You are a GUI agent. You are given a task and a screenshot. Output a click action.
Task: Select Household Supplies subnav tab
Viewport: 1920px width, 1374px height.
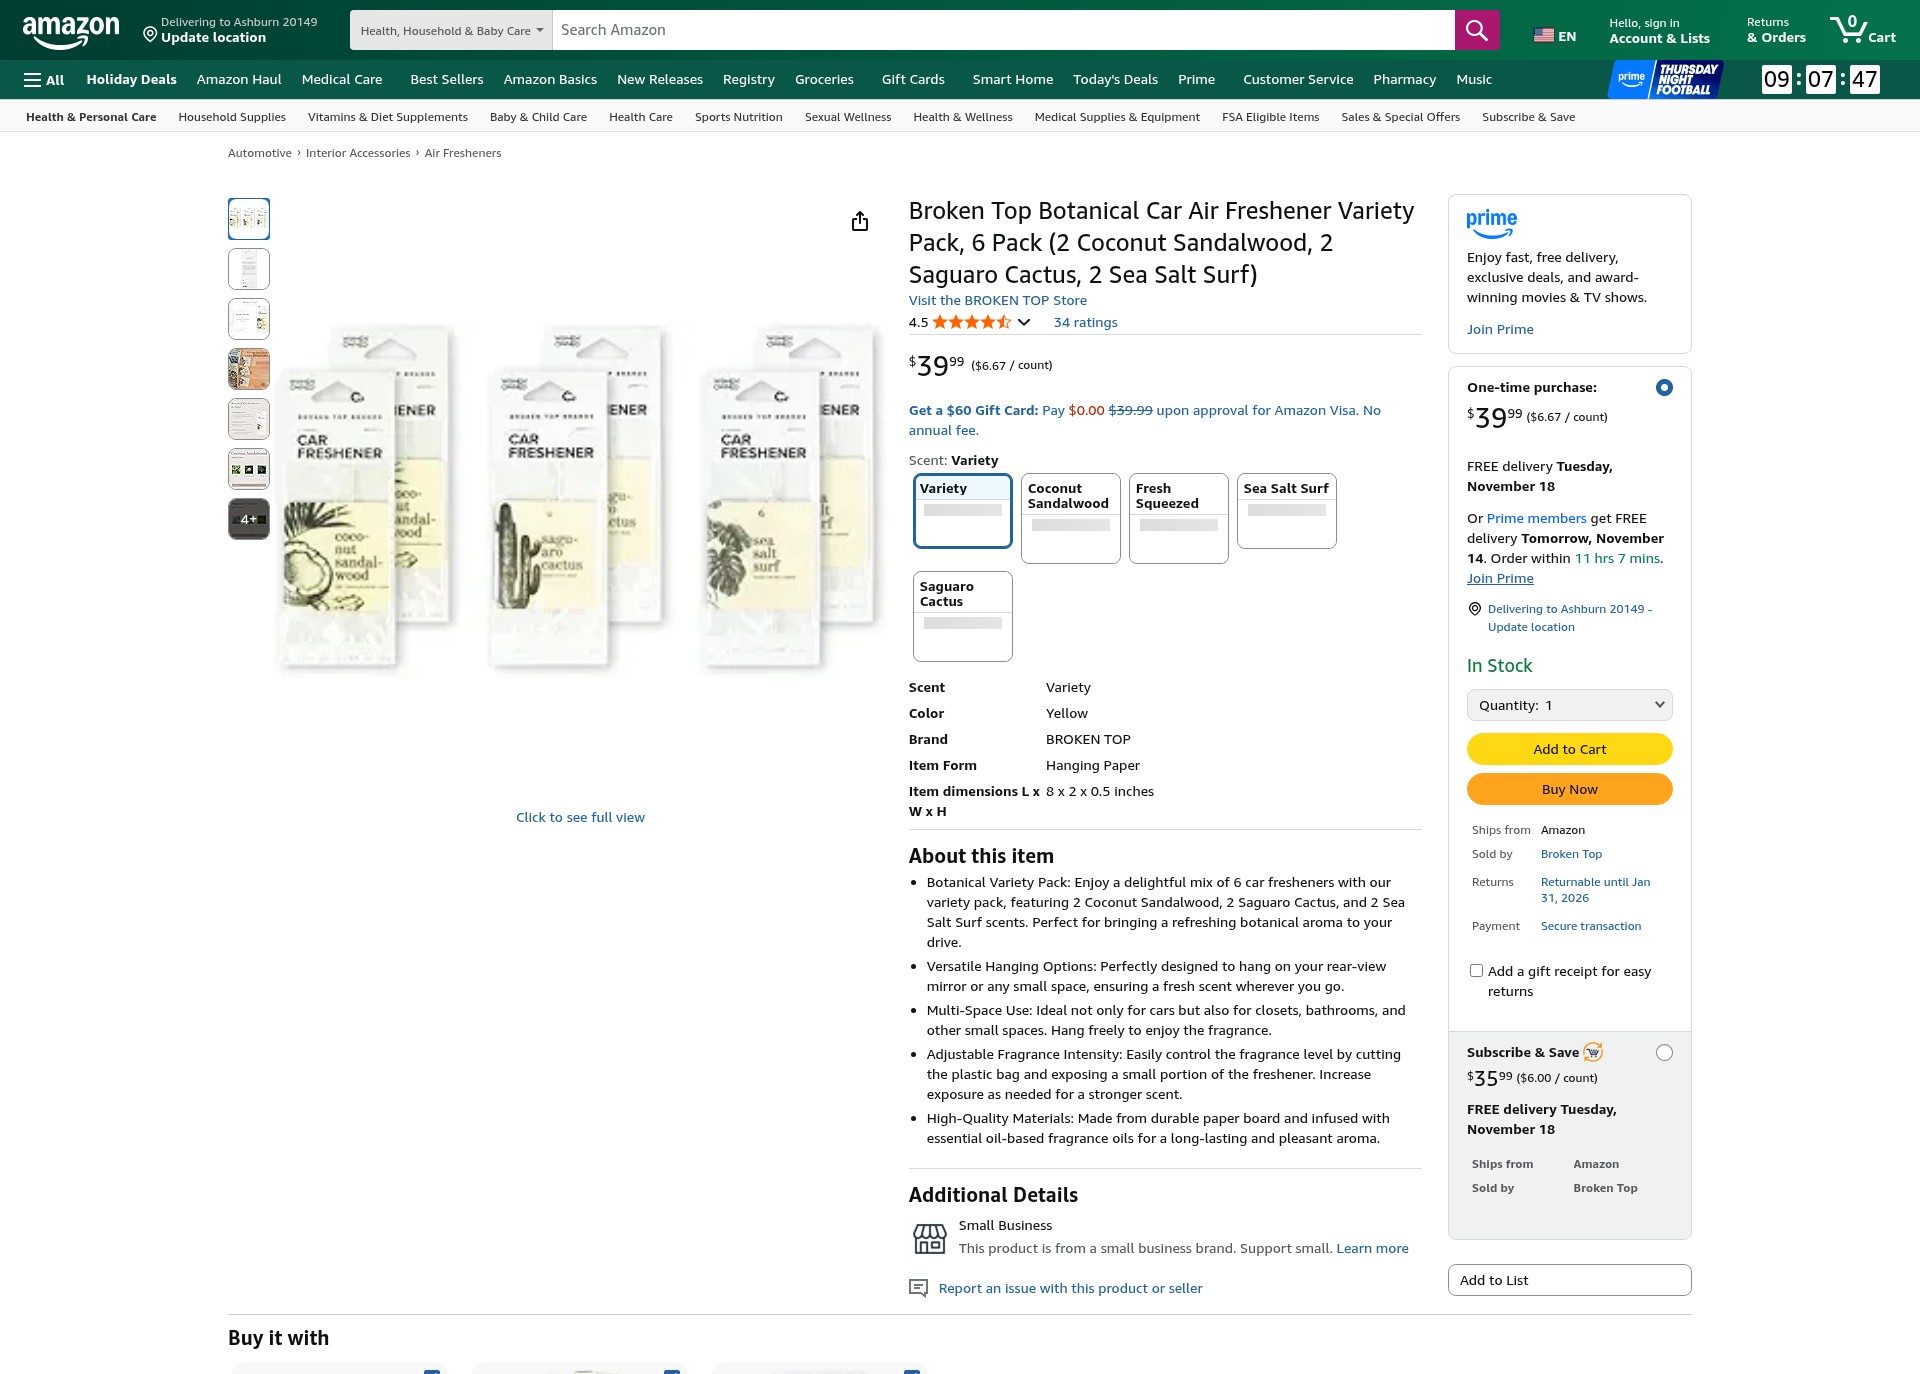point(232,117)
